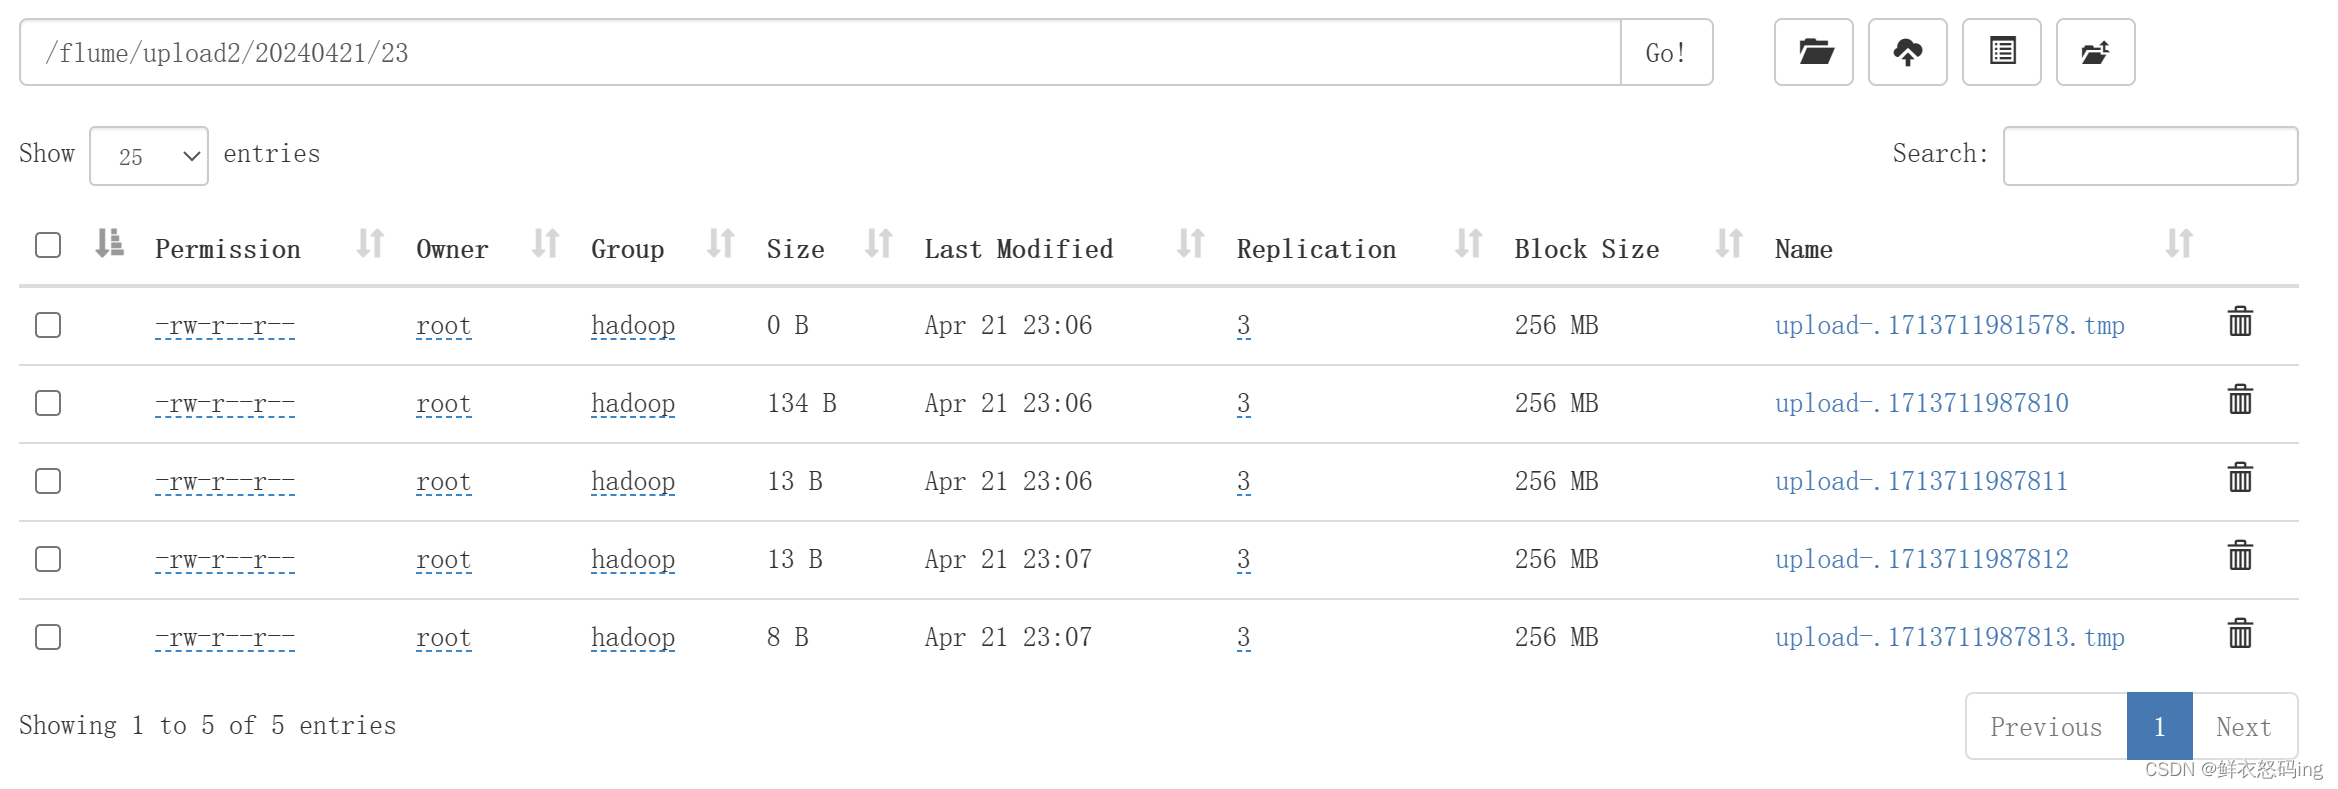This screenshot has height=789, width=2338.
Task: Open the Show entries dropdown
Action: 149,156
